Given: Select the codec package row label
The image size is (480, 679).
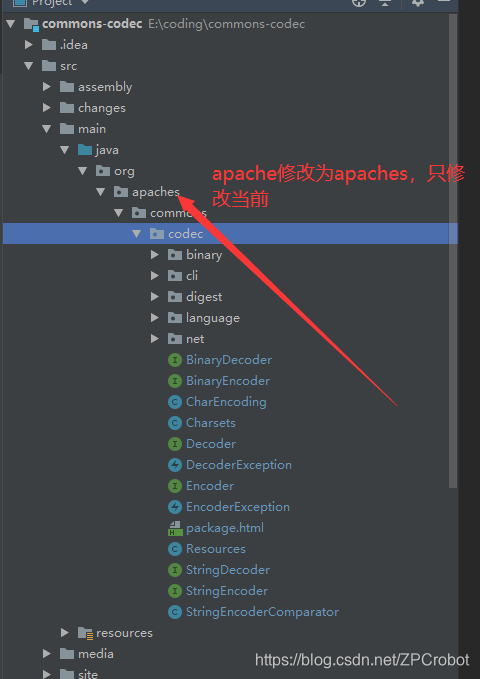Looking at the screenshot, I should click(x=185, y=234).
